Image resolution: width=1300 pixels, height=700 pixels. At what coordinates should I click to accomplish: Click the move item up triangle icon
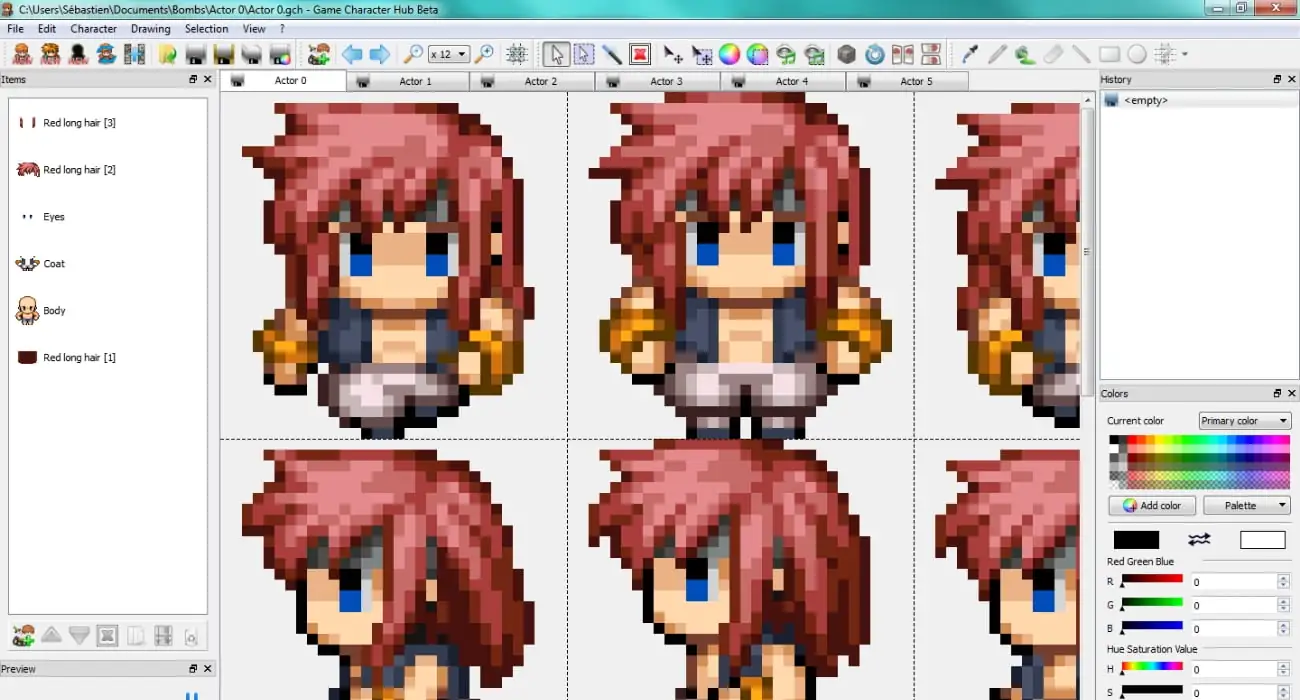click(x=51, y=635)
